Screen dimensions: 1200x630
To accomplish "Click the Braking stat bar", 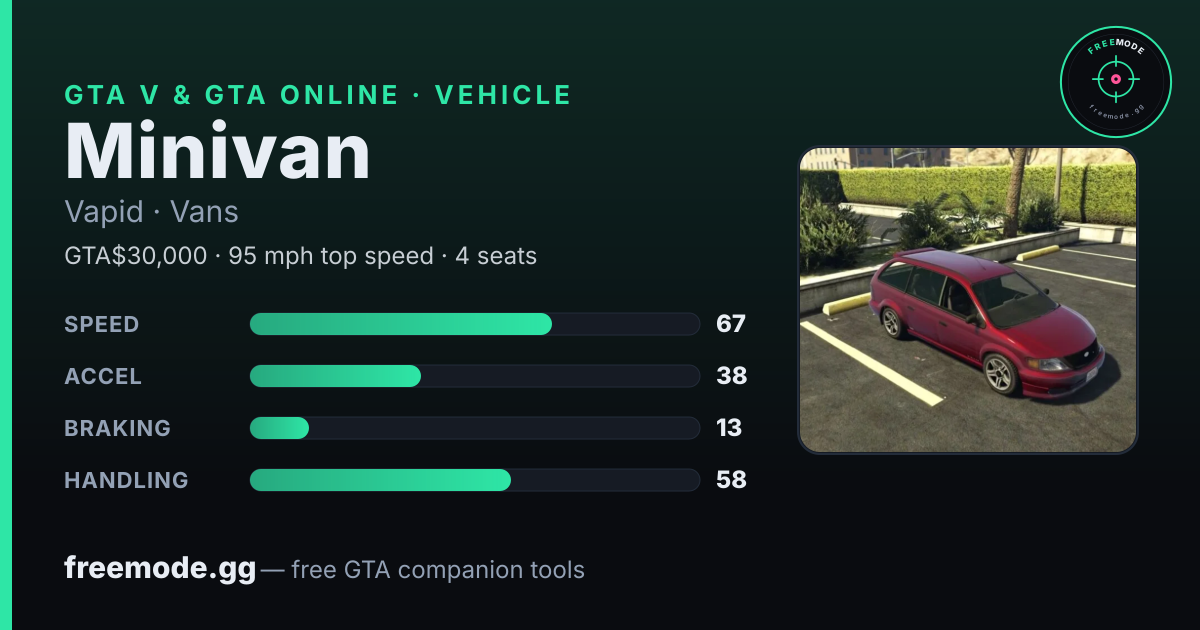I will tap(474, 428).
